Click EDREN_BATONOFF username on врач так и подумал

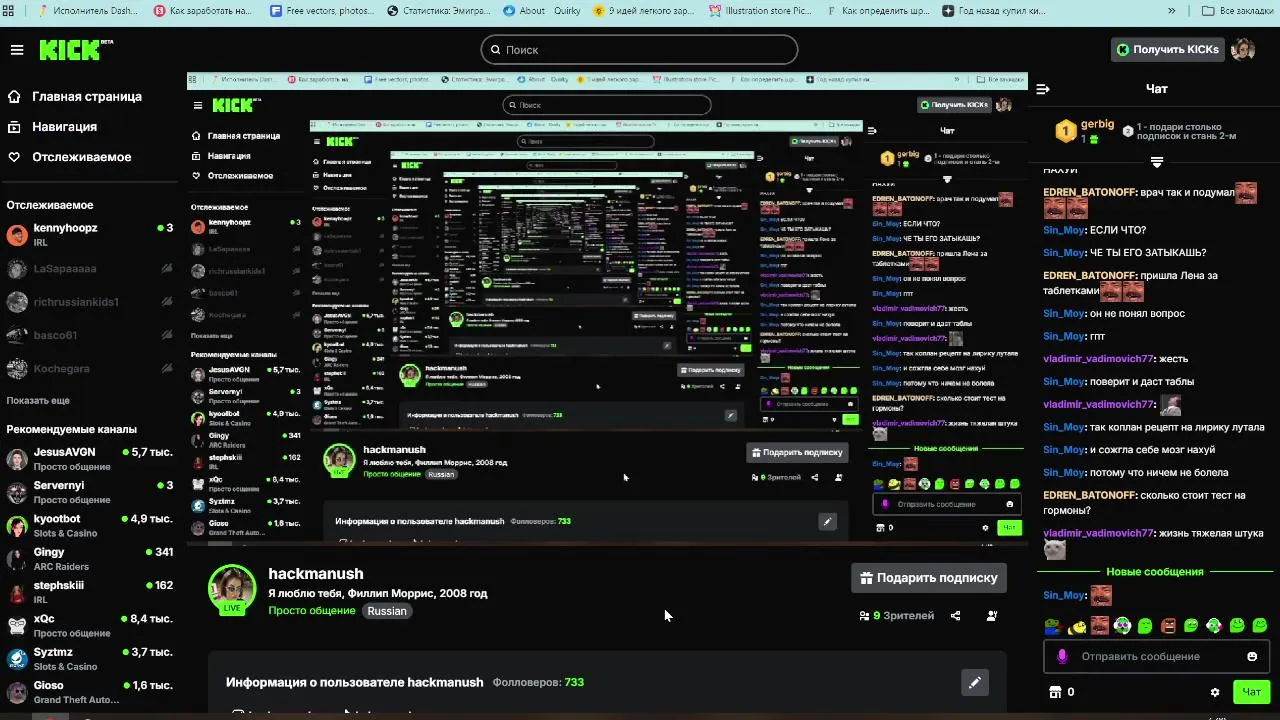(1089, 192)
